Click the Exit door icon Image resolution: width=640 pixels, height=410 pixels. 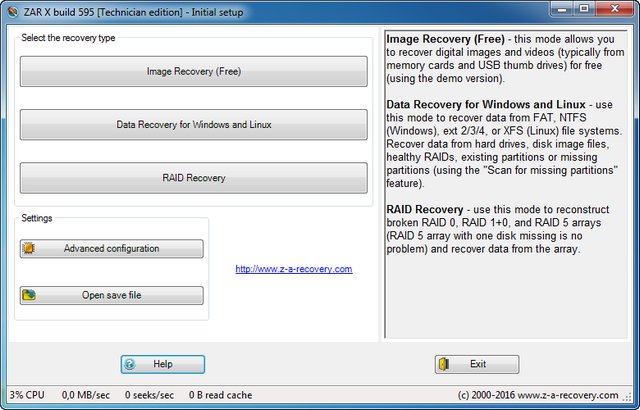tap(444, 364)
